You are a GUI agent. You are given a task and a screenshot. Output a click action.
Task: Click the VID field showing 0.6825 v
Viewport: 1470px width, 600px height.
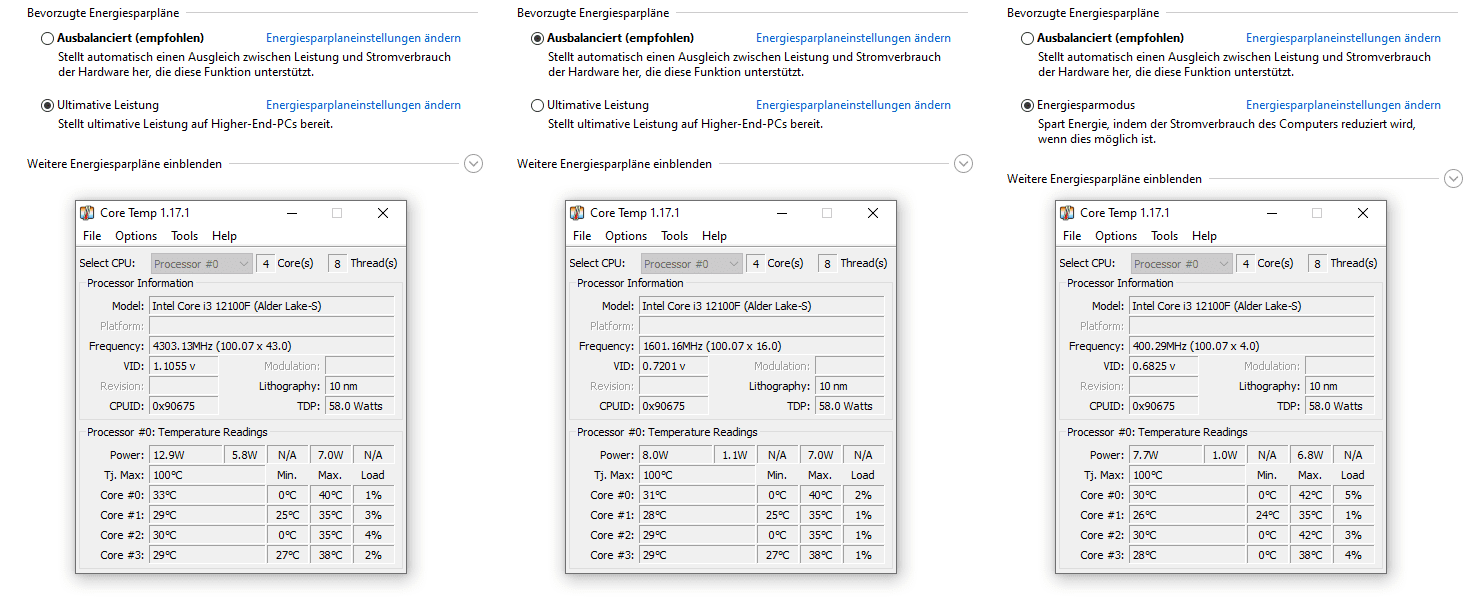(1164, 366)
